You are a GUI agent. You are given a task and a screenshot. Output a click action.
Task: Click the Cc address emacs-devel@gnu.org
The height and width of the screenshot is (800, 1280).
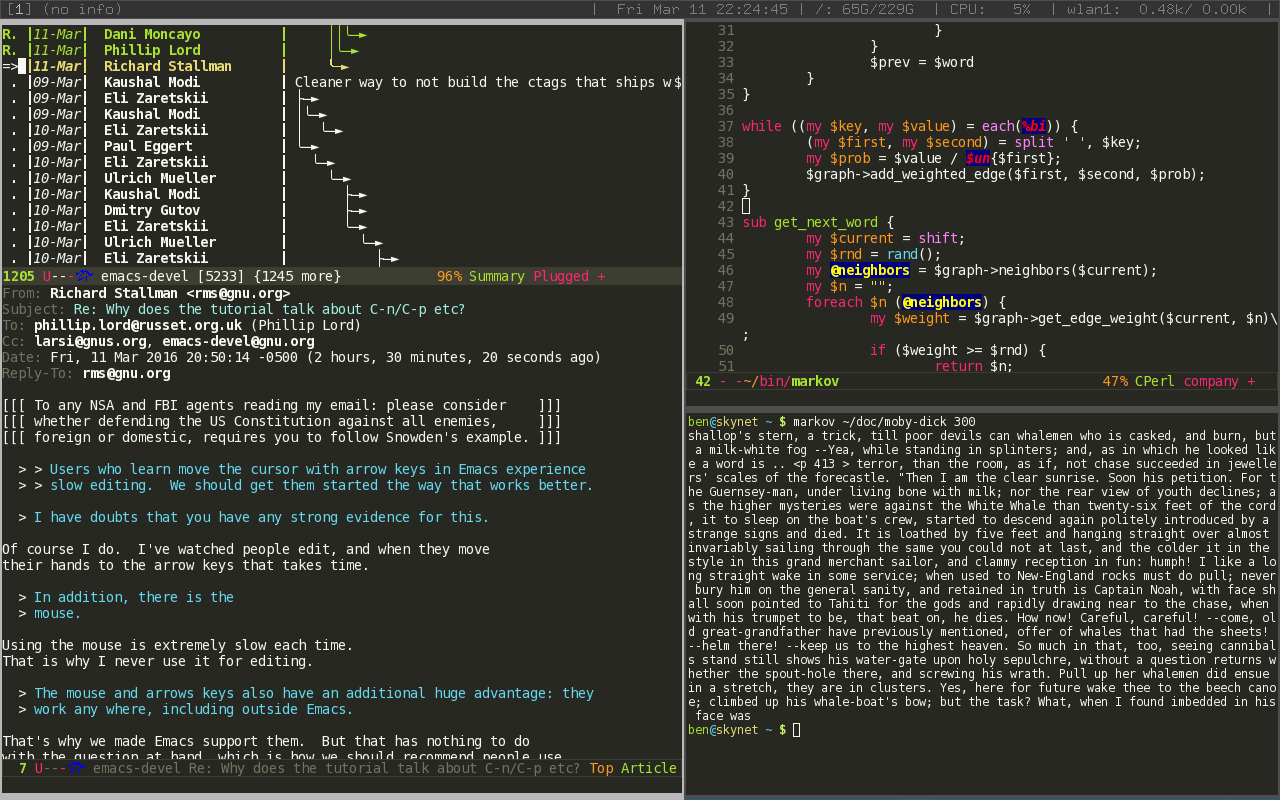238,341
